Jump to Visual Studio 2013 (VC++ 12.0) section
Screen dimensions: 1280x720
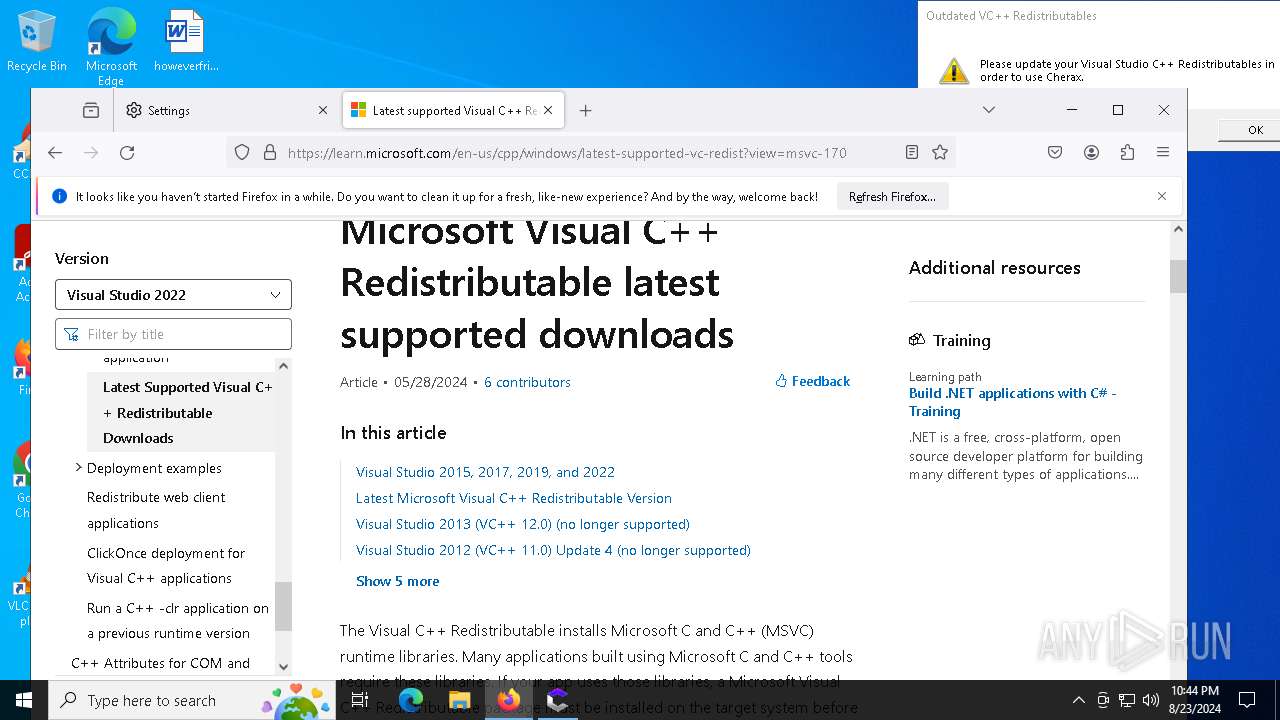523,524
